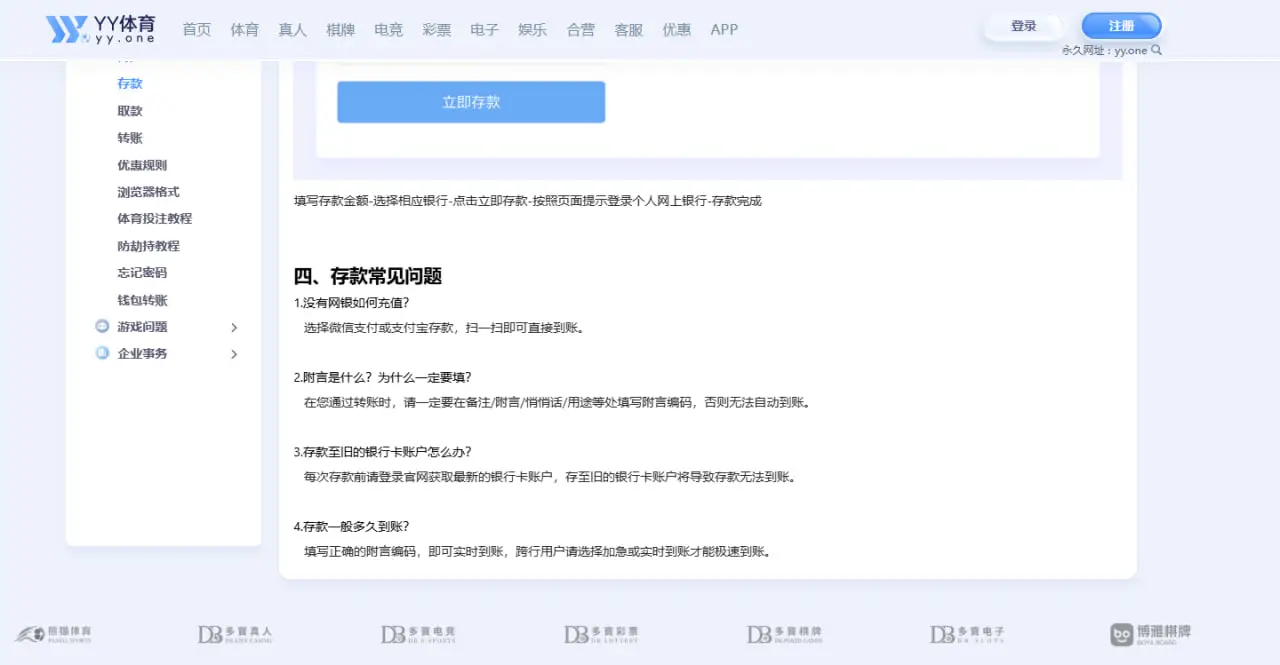This screenshot has height=665, width=1280.
Task: Click the 登录 login button
Action: (1023, 26)
